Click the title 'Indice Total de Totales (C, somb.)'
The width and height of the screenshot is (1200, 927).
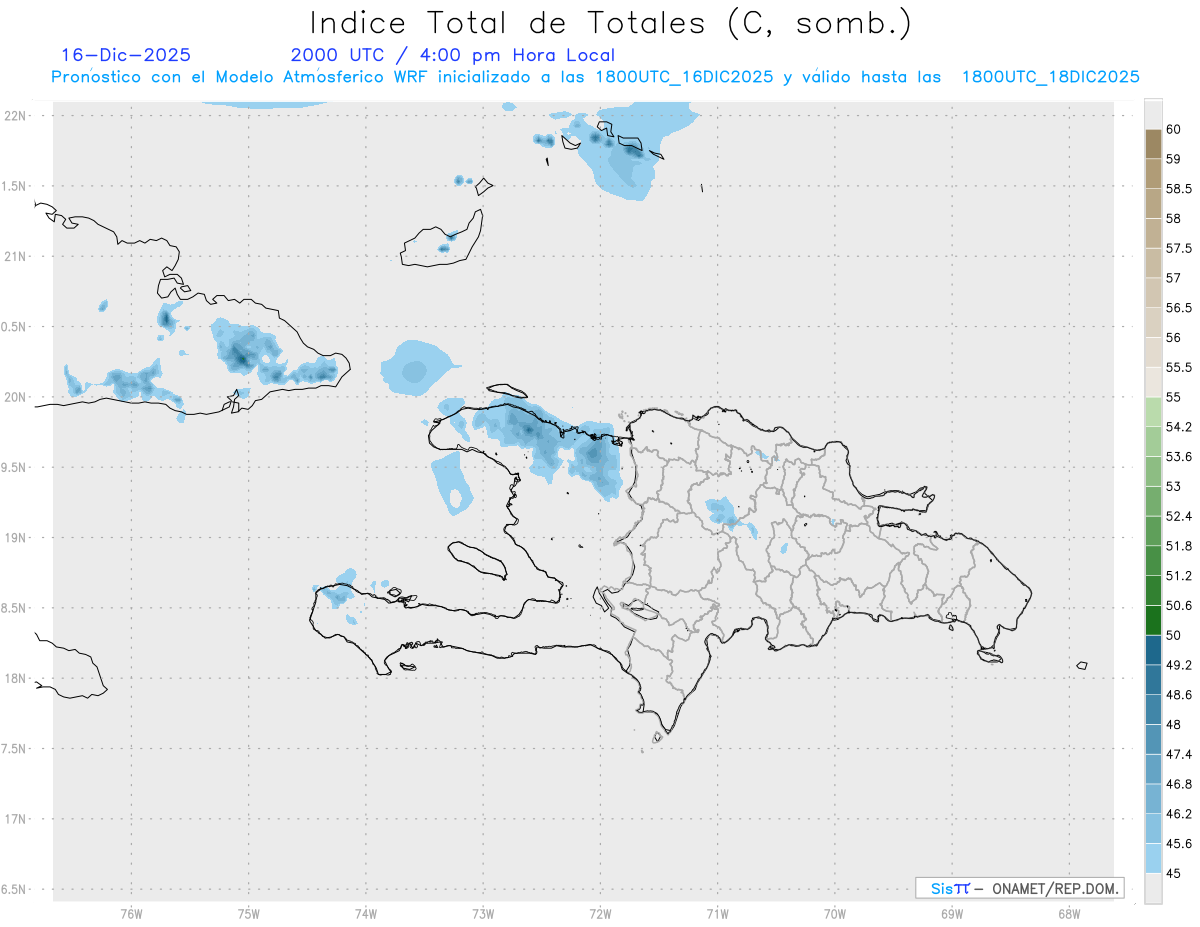coord(611,22)
